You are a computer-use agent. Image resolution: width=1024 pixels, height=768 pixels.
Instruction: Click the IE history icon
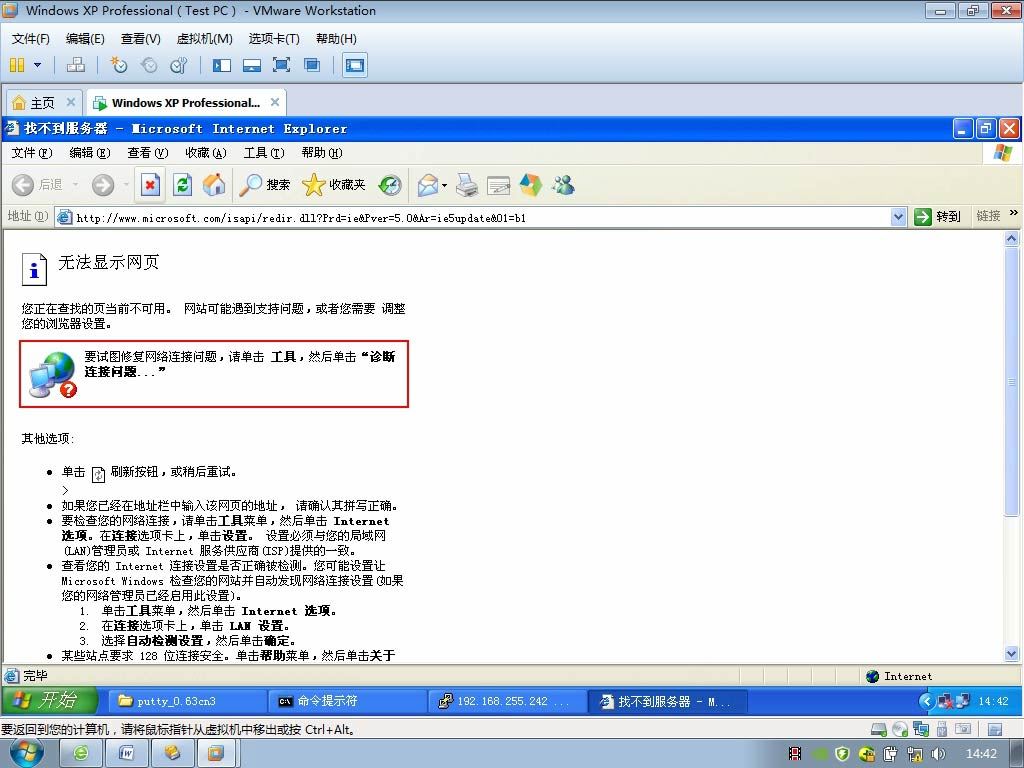390,185
